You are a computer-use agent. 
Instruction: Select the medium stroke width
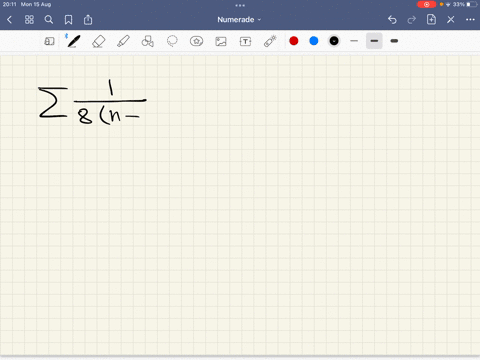374,41
